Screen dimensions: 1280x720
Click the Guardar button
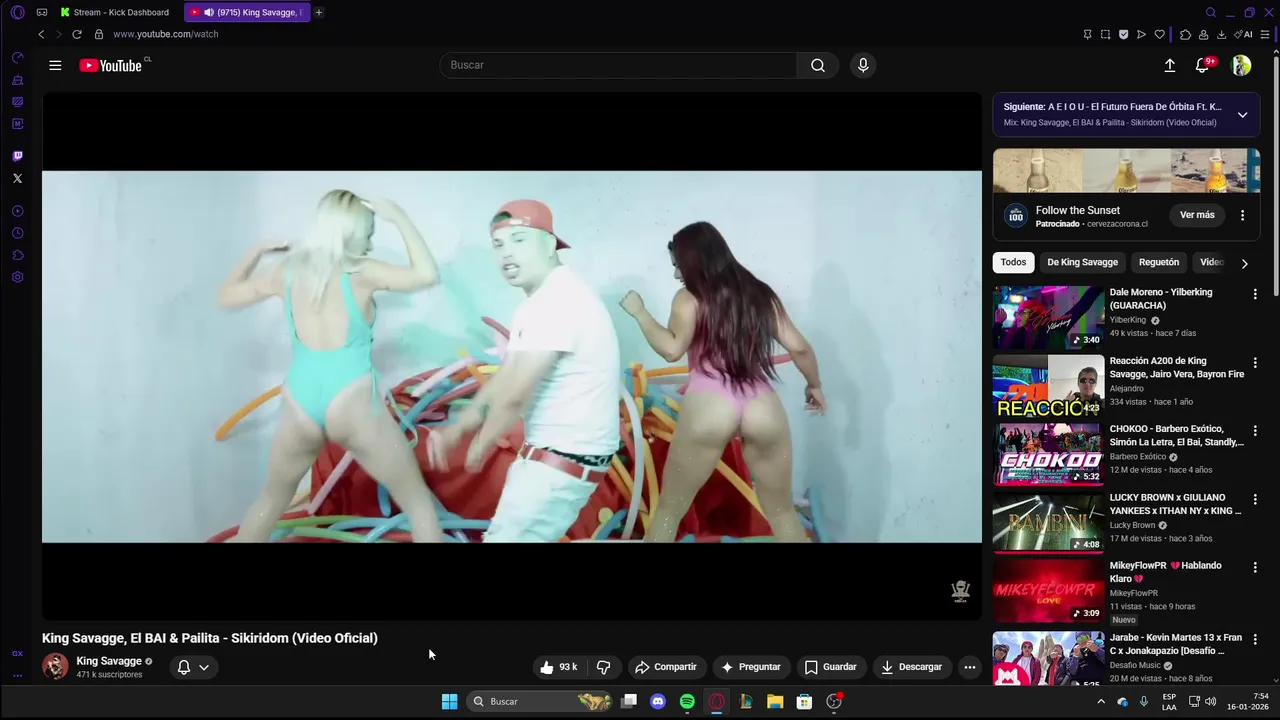click(x=830, y=667)
